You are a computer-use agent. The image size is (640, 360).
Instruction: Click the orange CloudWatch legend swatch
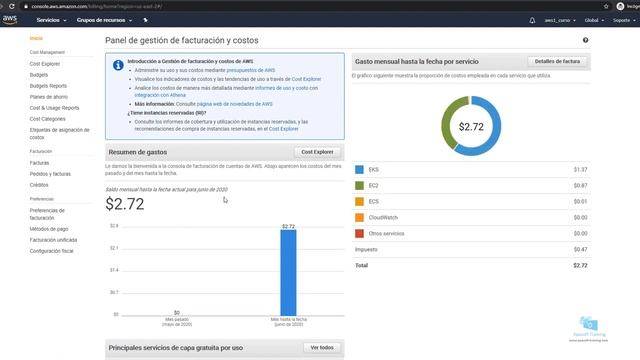point(359,218)
